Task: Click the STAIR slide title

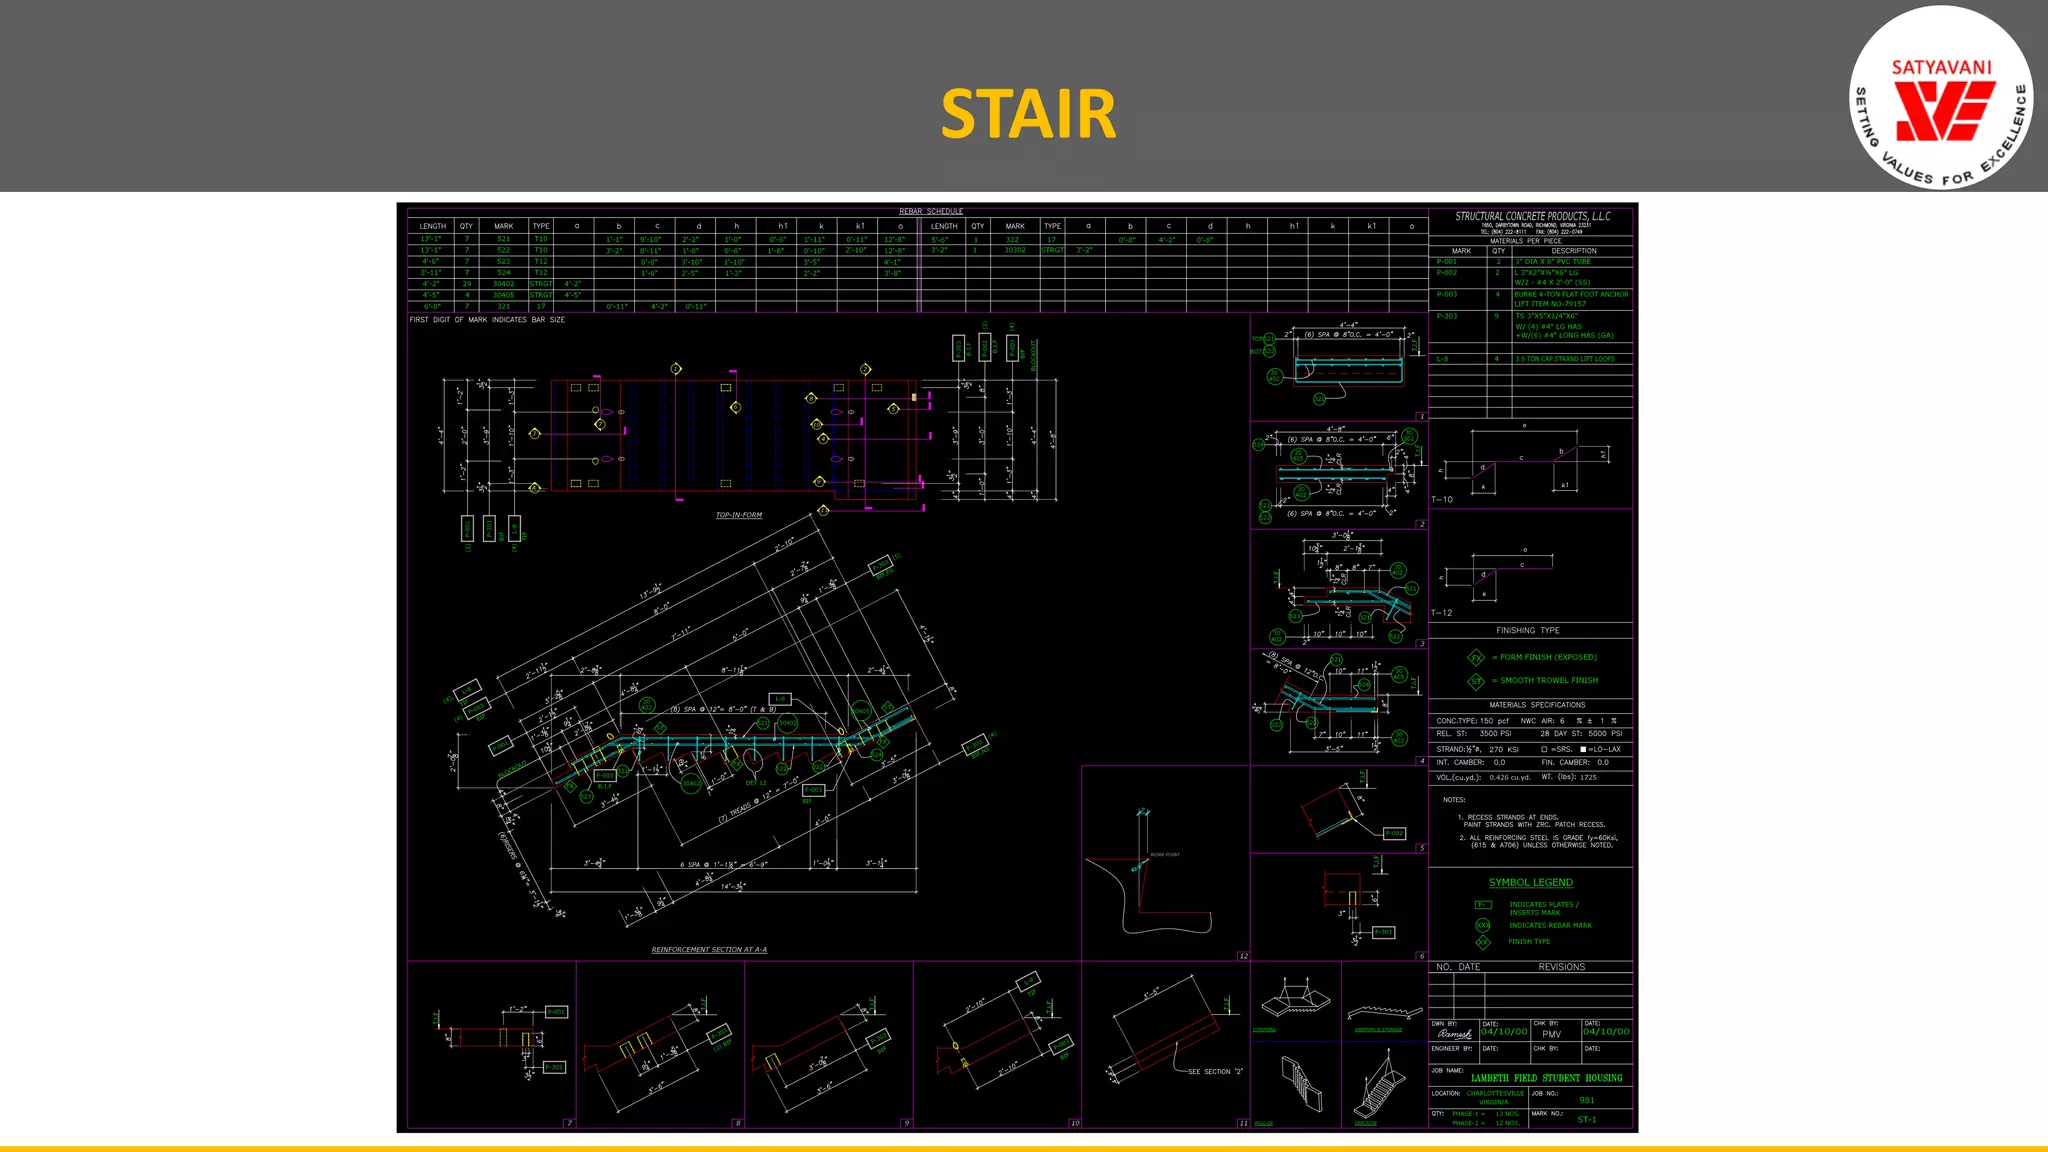Action: pos(1028,113)
